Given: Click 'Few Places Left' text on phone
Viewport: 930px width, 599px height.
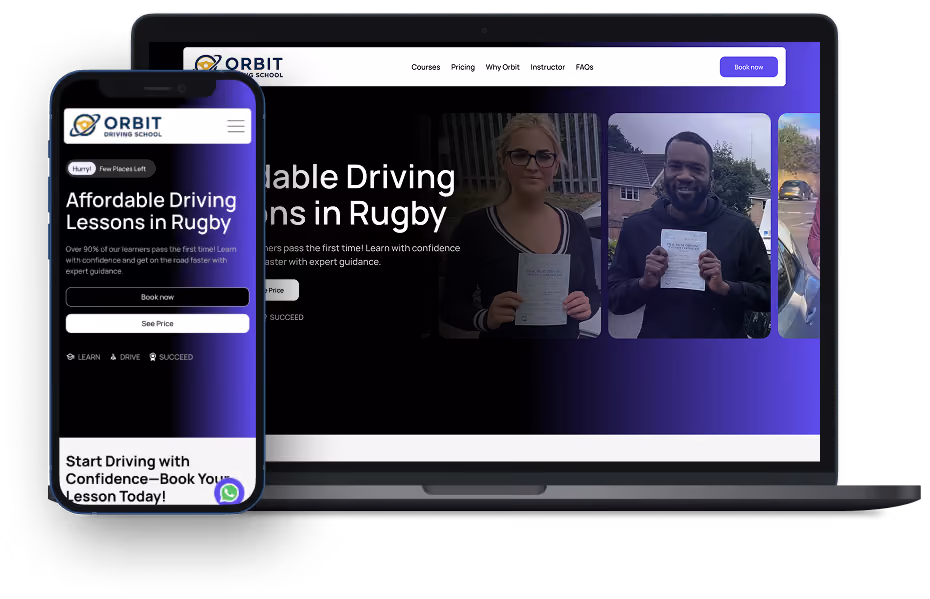Looking at the screenshot, I should (123, 169).
